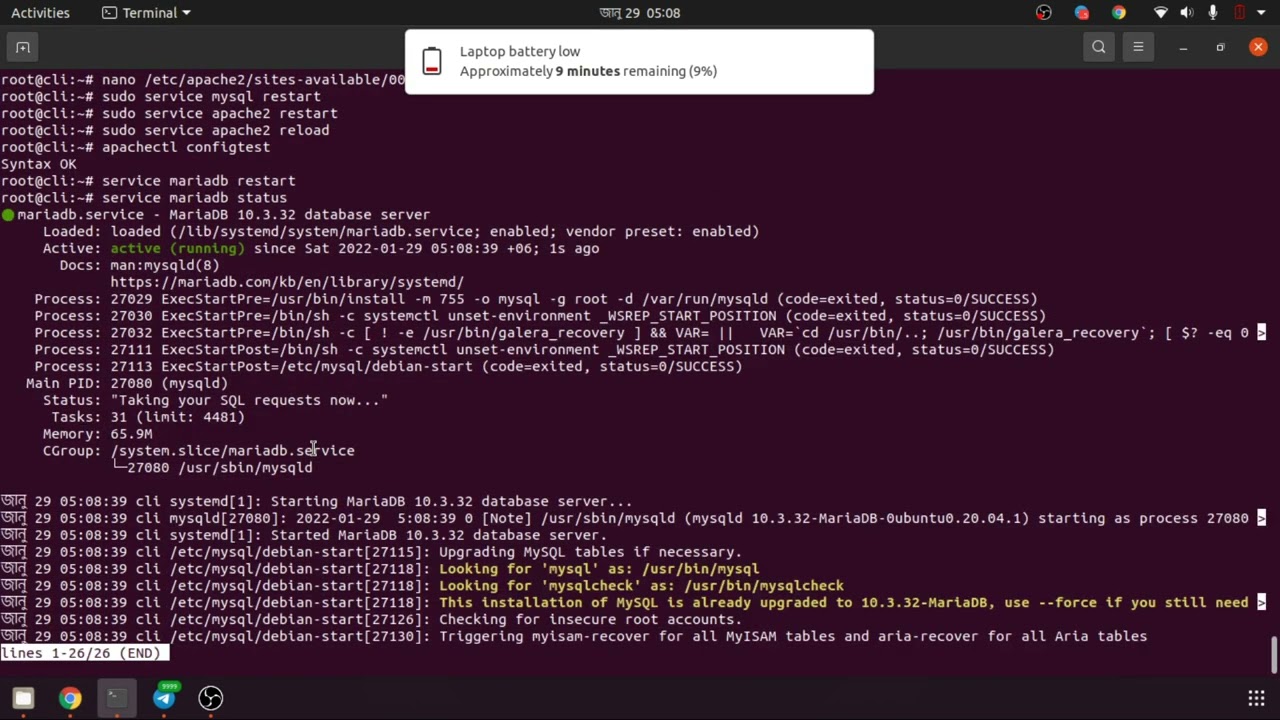This screenshot has height=720, width=1280.
Task: Open the Activities overview
Action: [x=40, y=13]
